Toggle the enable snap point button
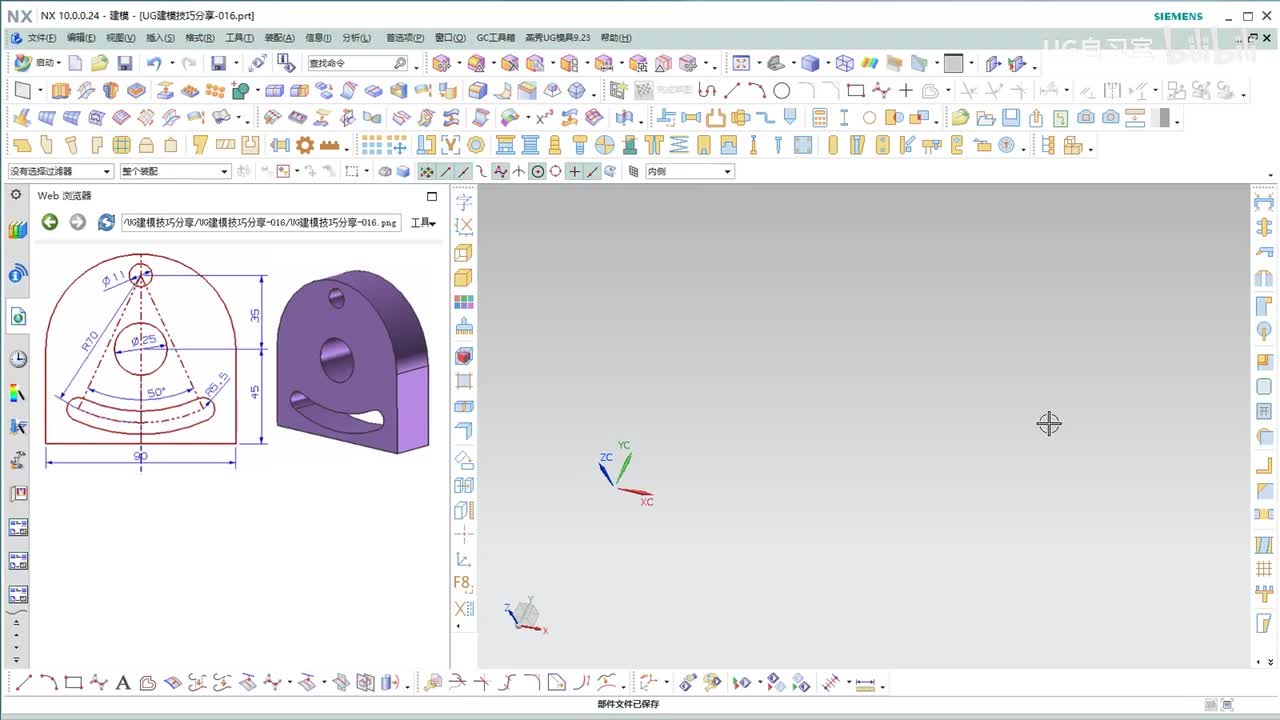1280x720 pixels. (427, 171)
